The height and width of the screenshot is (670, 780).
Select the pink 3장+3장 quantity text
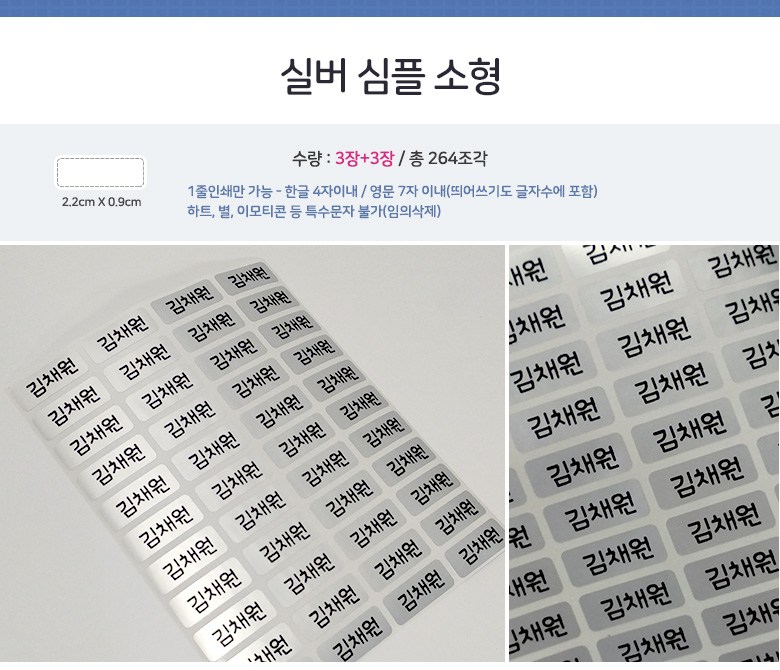[364, 158]
